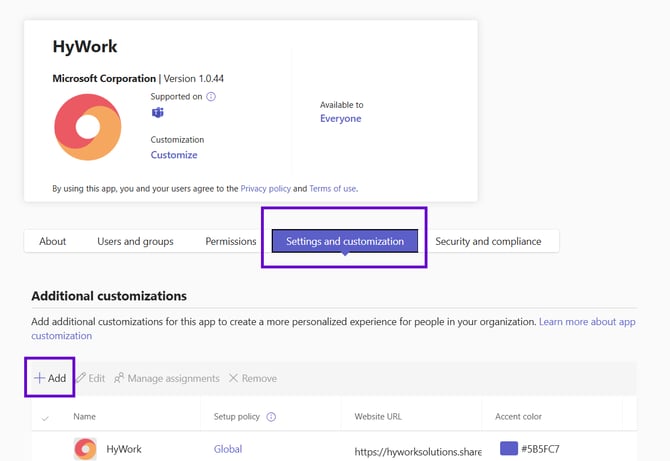
Task: Click the Setup policy info icon
Action: (x=271, y=417)
